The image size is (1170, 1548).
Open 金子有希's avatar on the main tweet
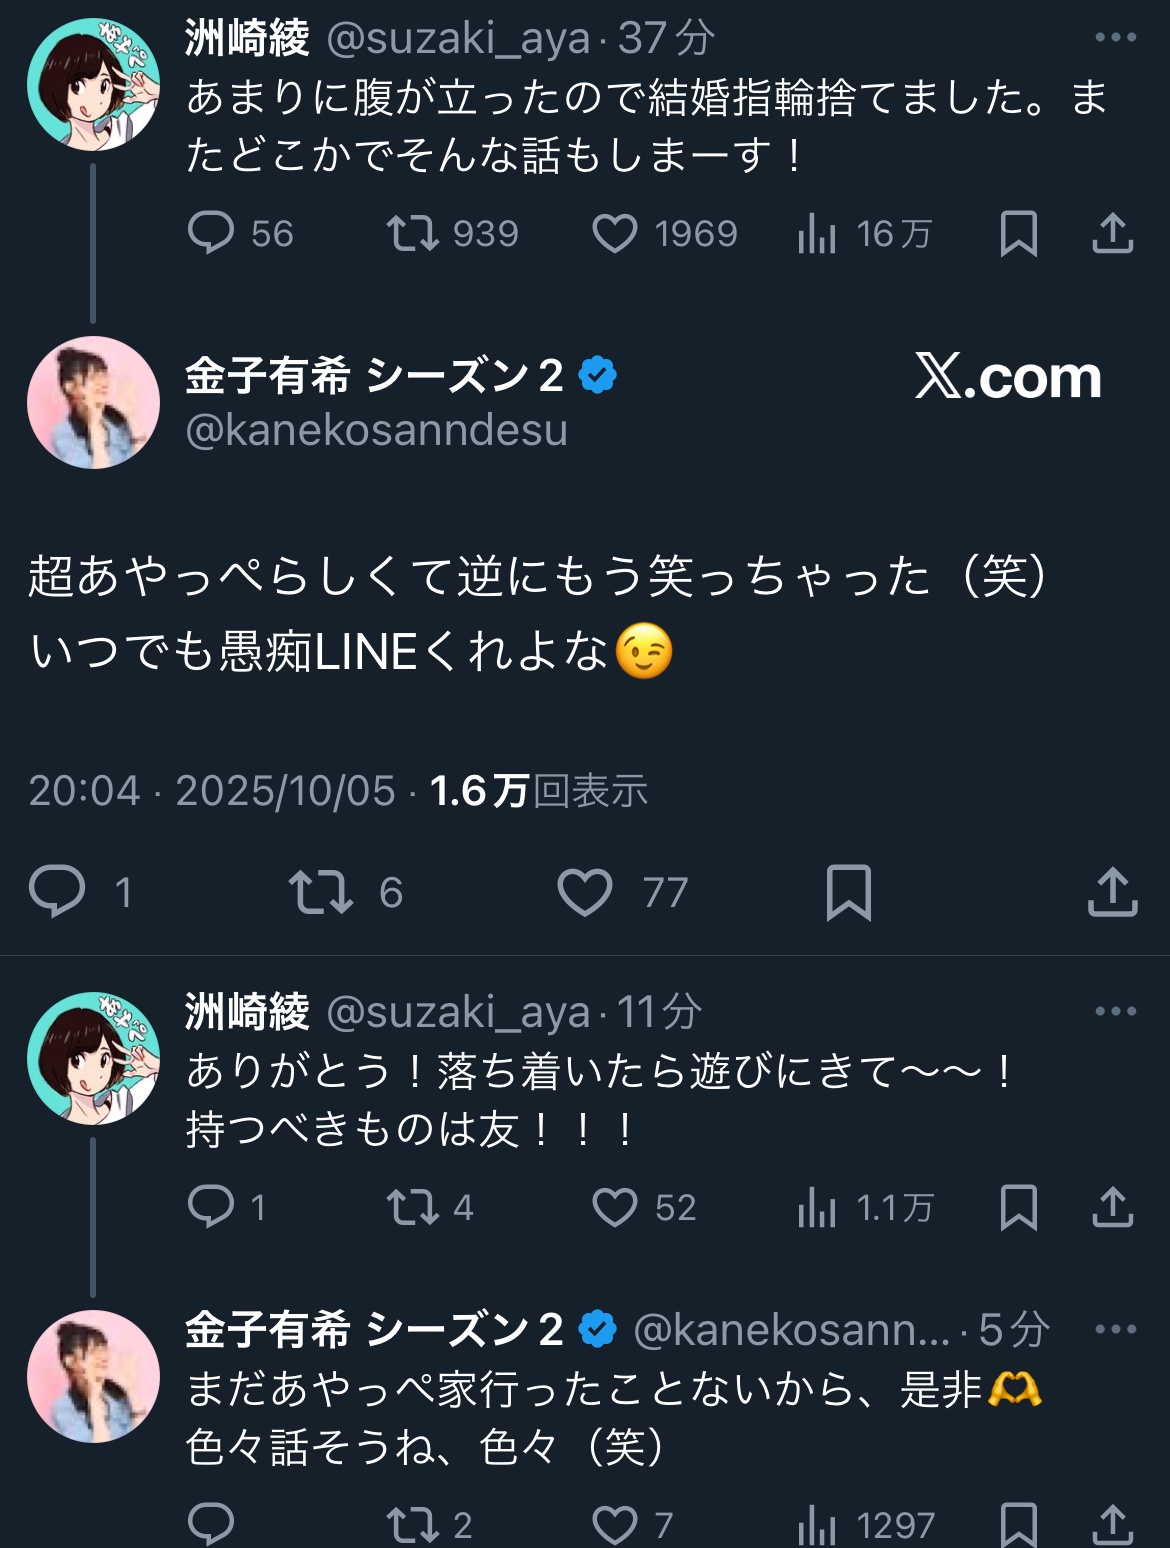click(93, 402)
